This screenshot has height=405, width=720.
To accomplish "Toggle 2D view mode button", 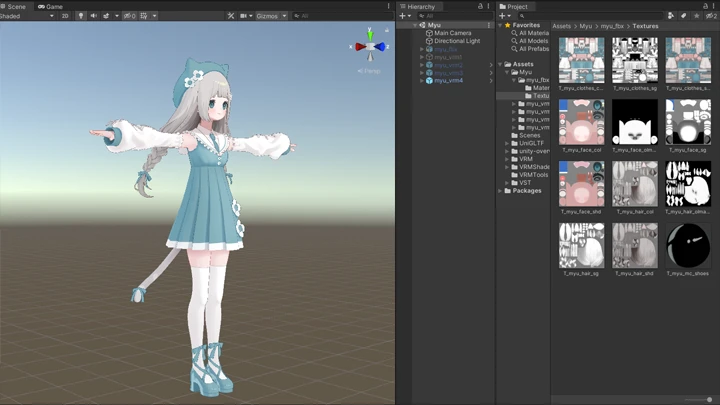I will tap(65, 16).
